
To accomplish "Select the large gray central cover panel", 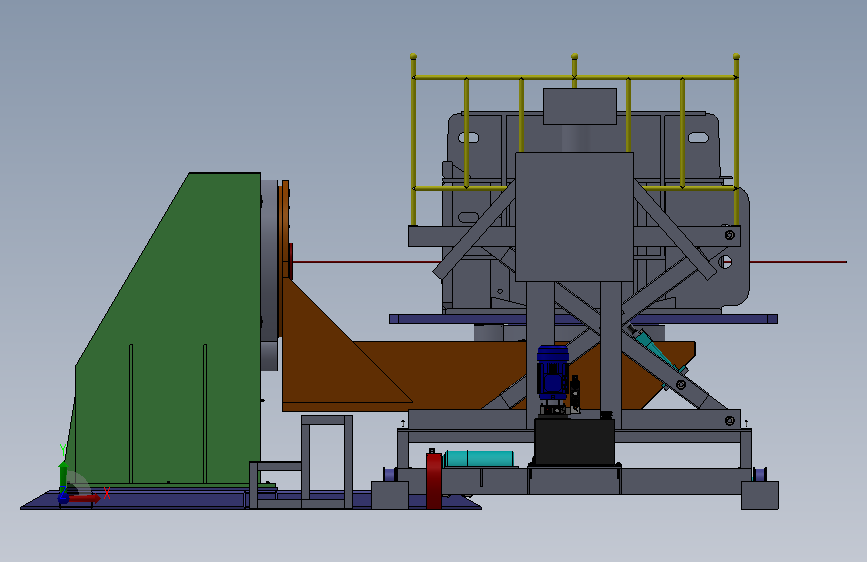I will 574,217.
